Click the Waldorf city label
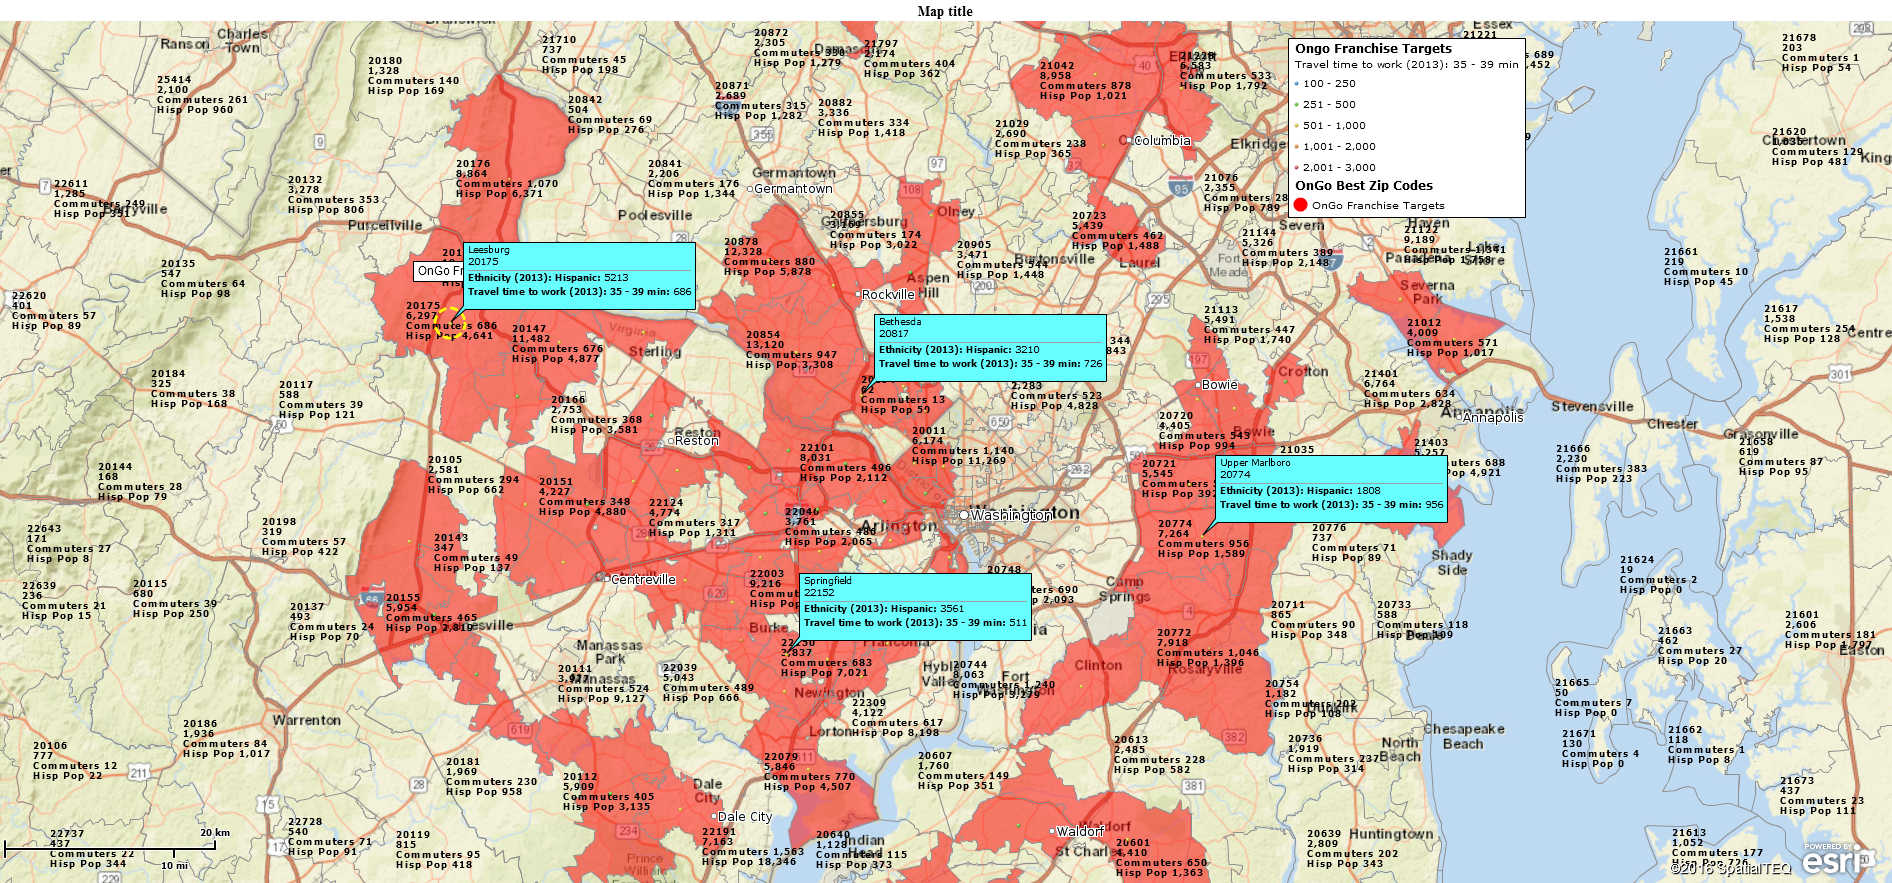The image size is (1892, 883). point(1081,832)
